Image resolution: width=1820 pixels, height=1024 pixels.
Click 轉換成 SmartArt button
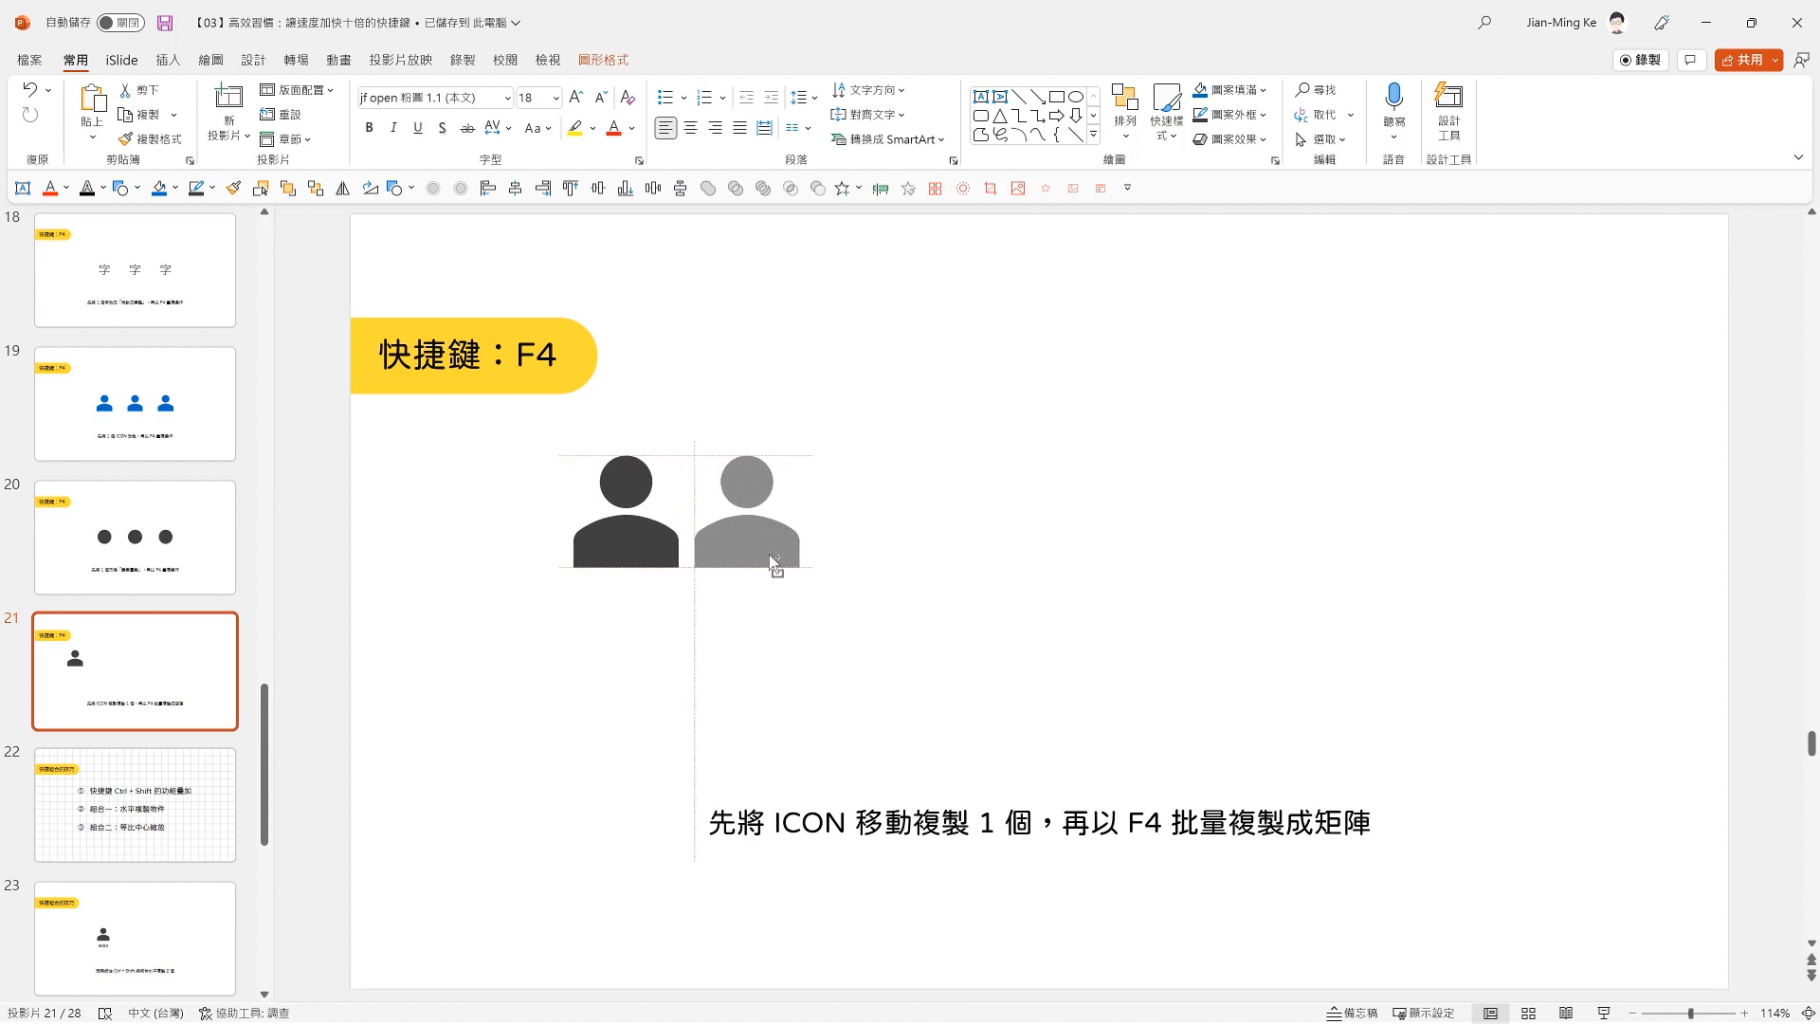tap(887, 139)
